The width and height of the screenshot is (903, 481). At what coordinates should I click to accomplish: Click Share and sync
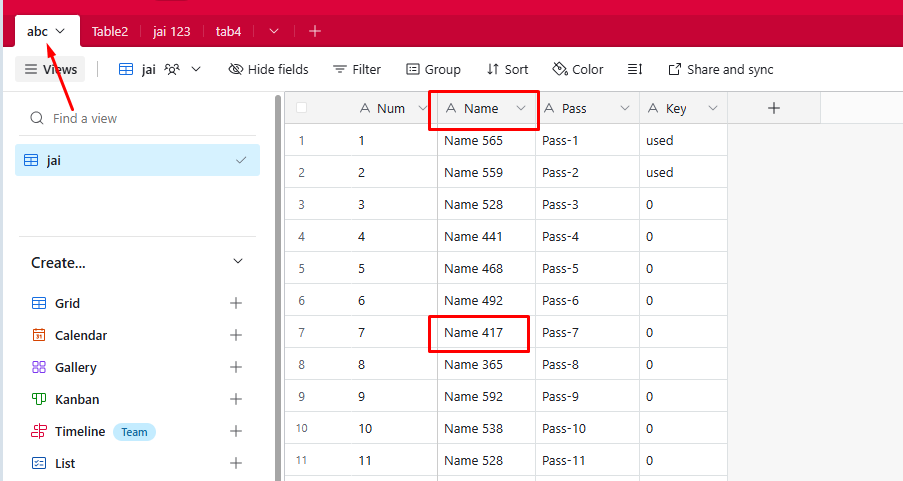click(720, 69)
